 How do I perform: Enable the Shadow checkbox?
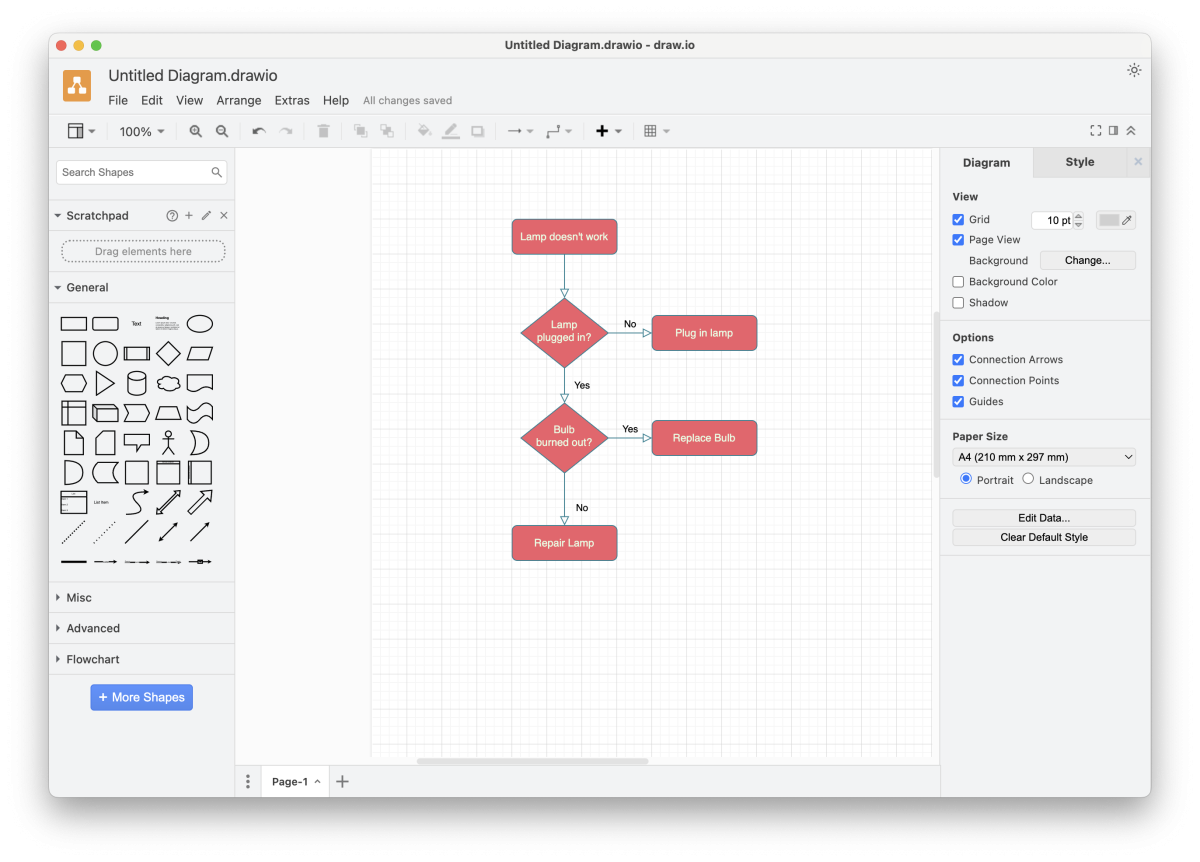(959, 303)
